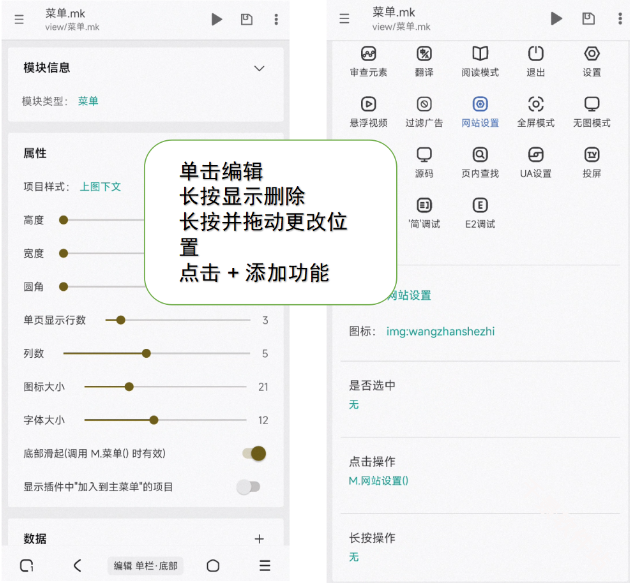The height and width of the screenshot is (584, 630).
Task: Adjust the 宽度 slider handle
Action: (63, 253)
